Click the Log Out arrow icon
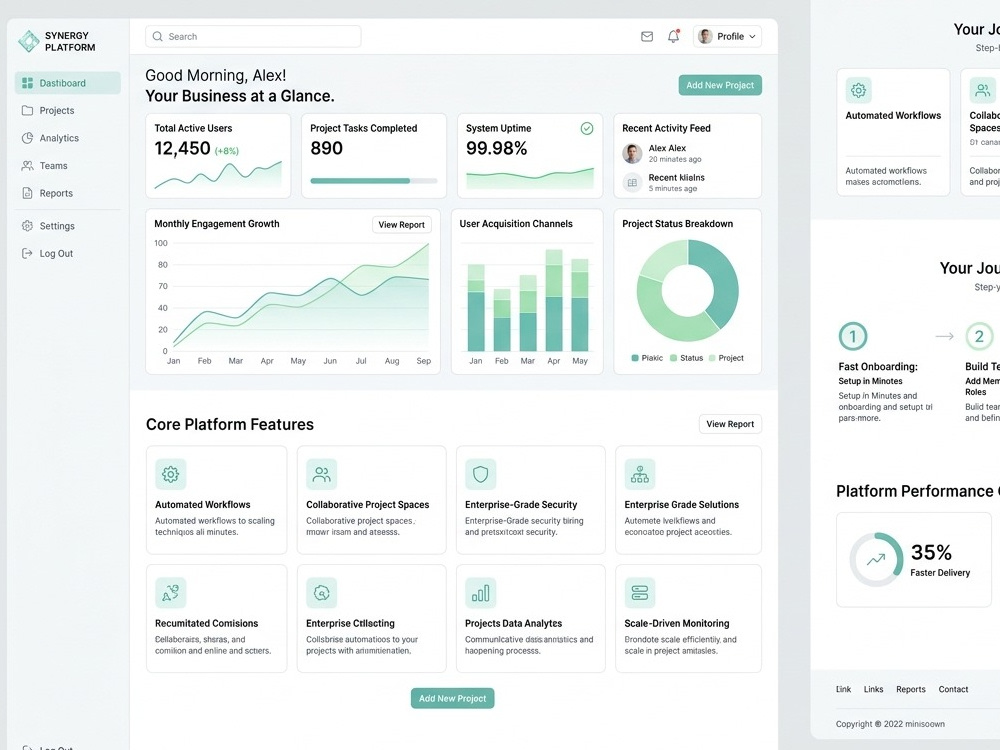This screenshot has width=1000, height=750. tap(27, 253)
